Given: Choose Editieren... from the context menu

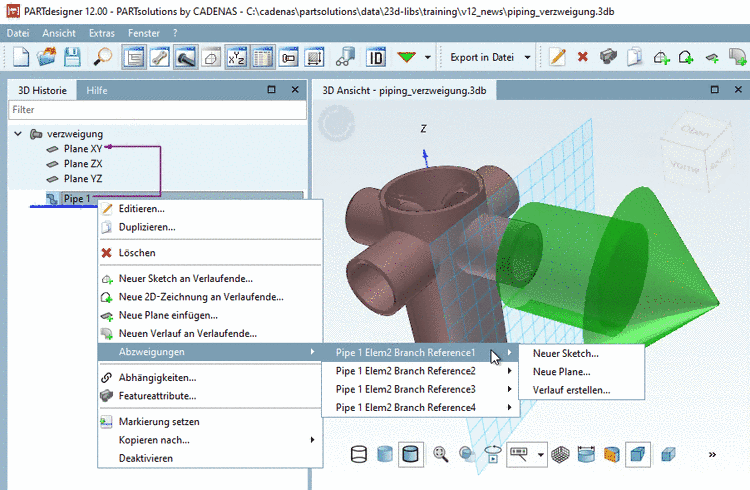Looking at the screenshot, I should [x=210, y=209].
